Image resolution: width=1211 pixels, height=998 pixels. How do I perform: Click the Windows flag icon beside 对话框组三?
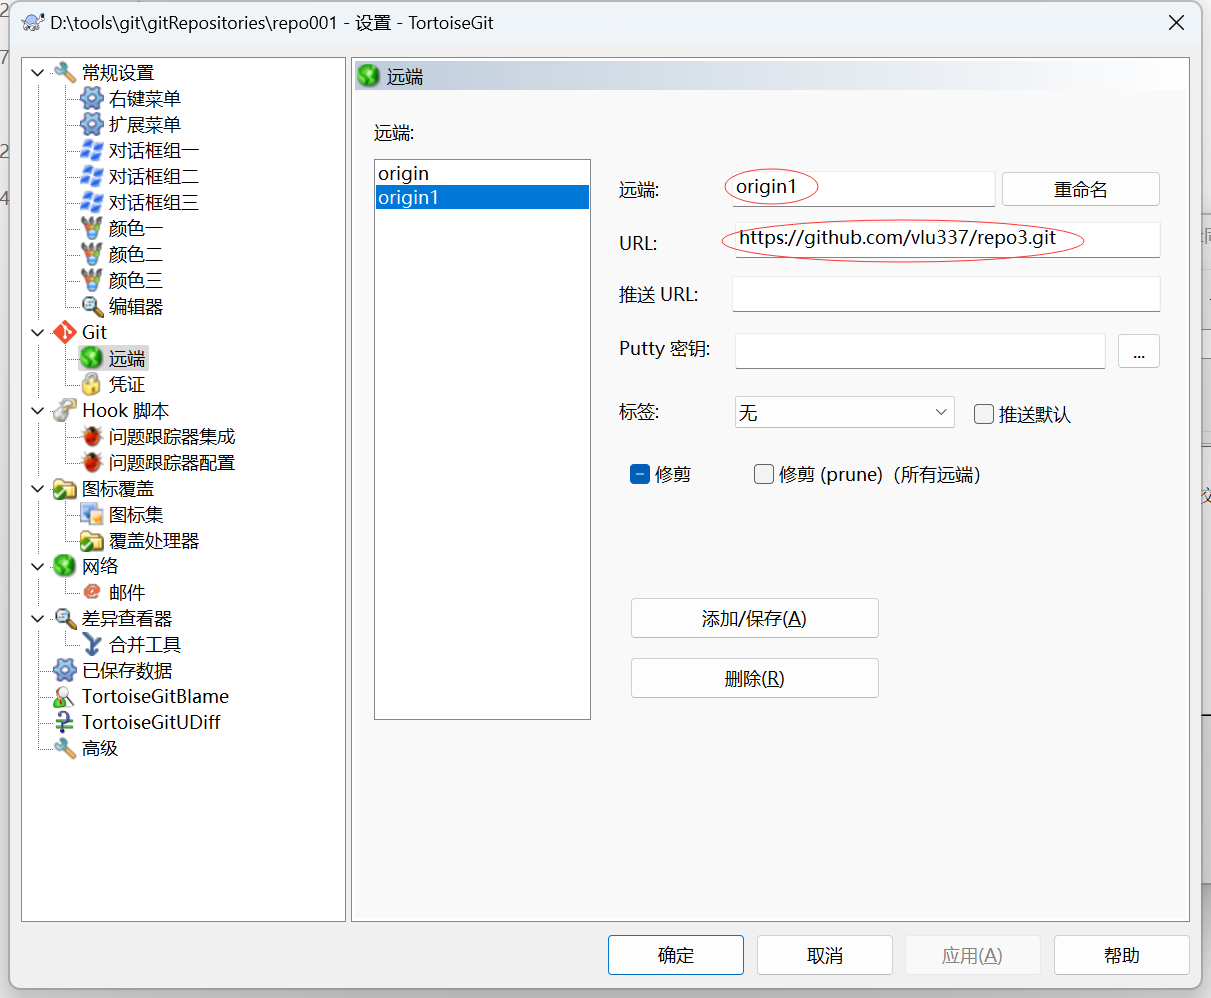click(92, 202)
